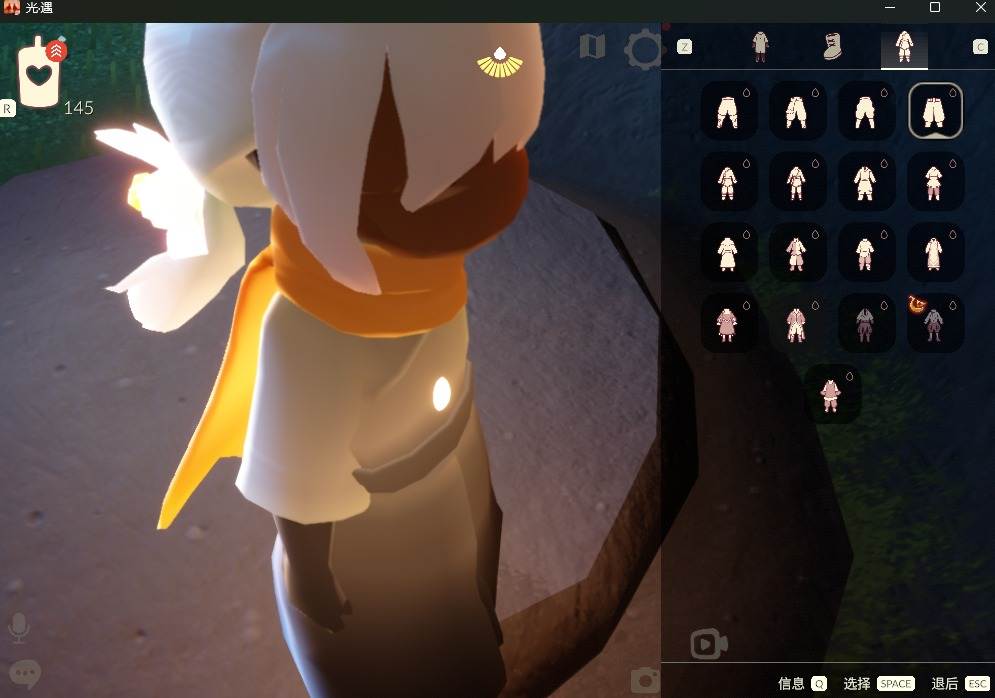Select the outfit with orange flame badge
995x698 pixels.
coord(935,322)
